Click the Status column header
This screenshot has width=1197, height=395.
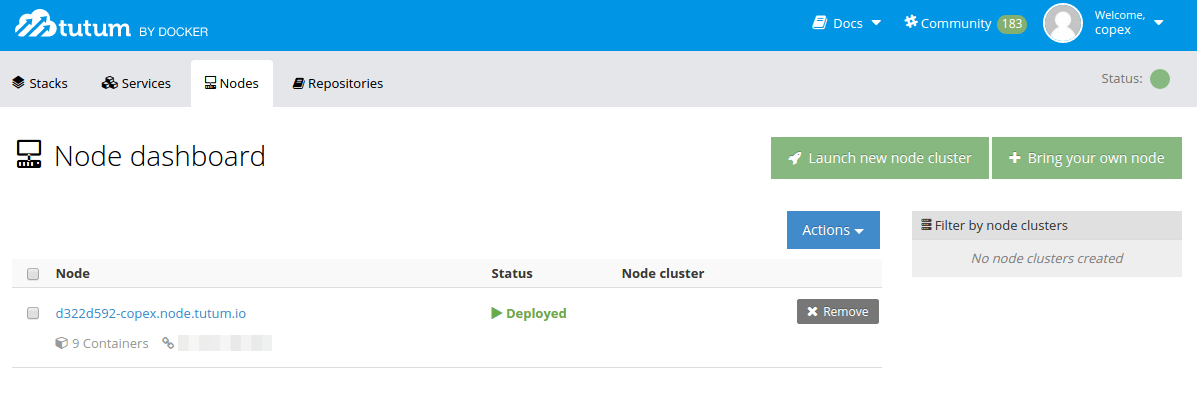point(511,274)
